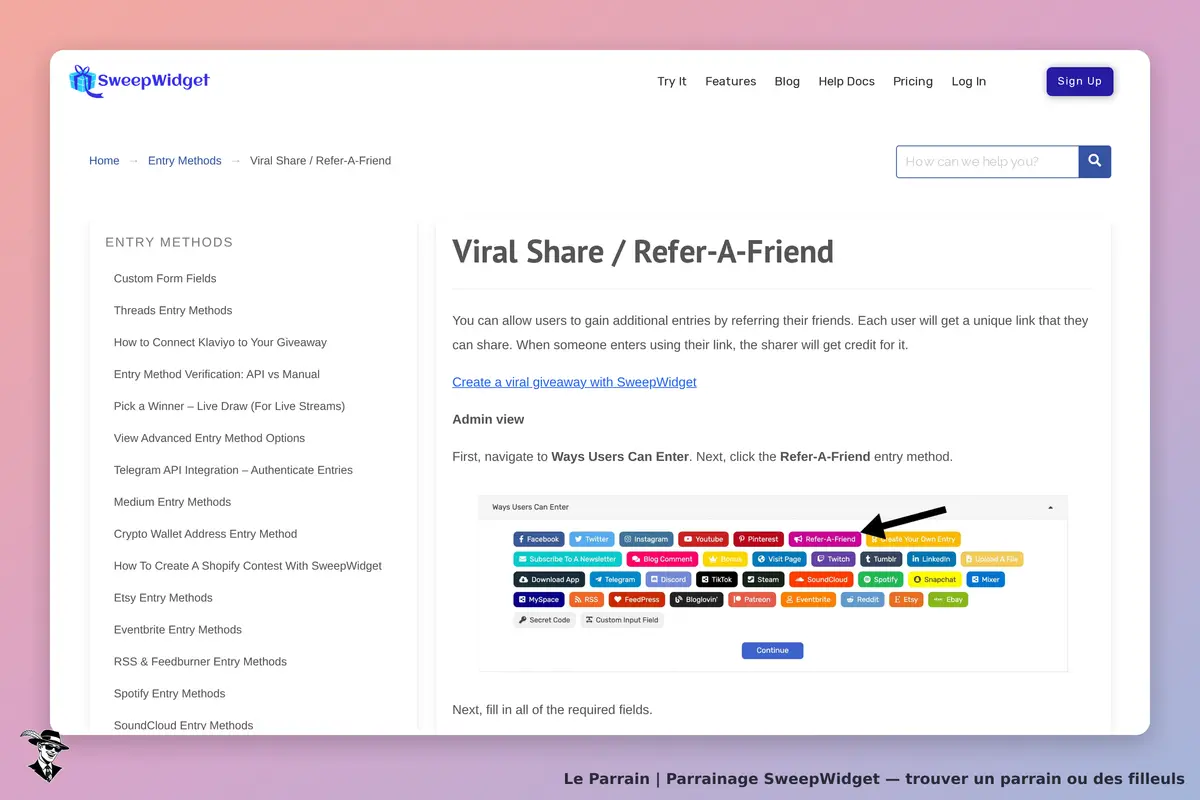Click Log In in the navigation
This screenshot has width=1200, height=800.
[x=969, y=82]
